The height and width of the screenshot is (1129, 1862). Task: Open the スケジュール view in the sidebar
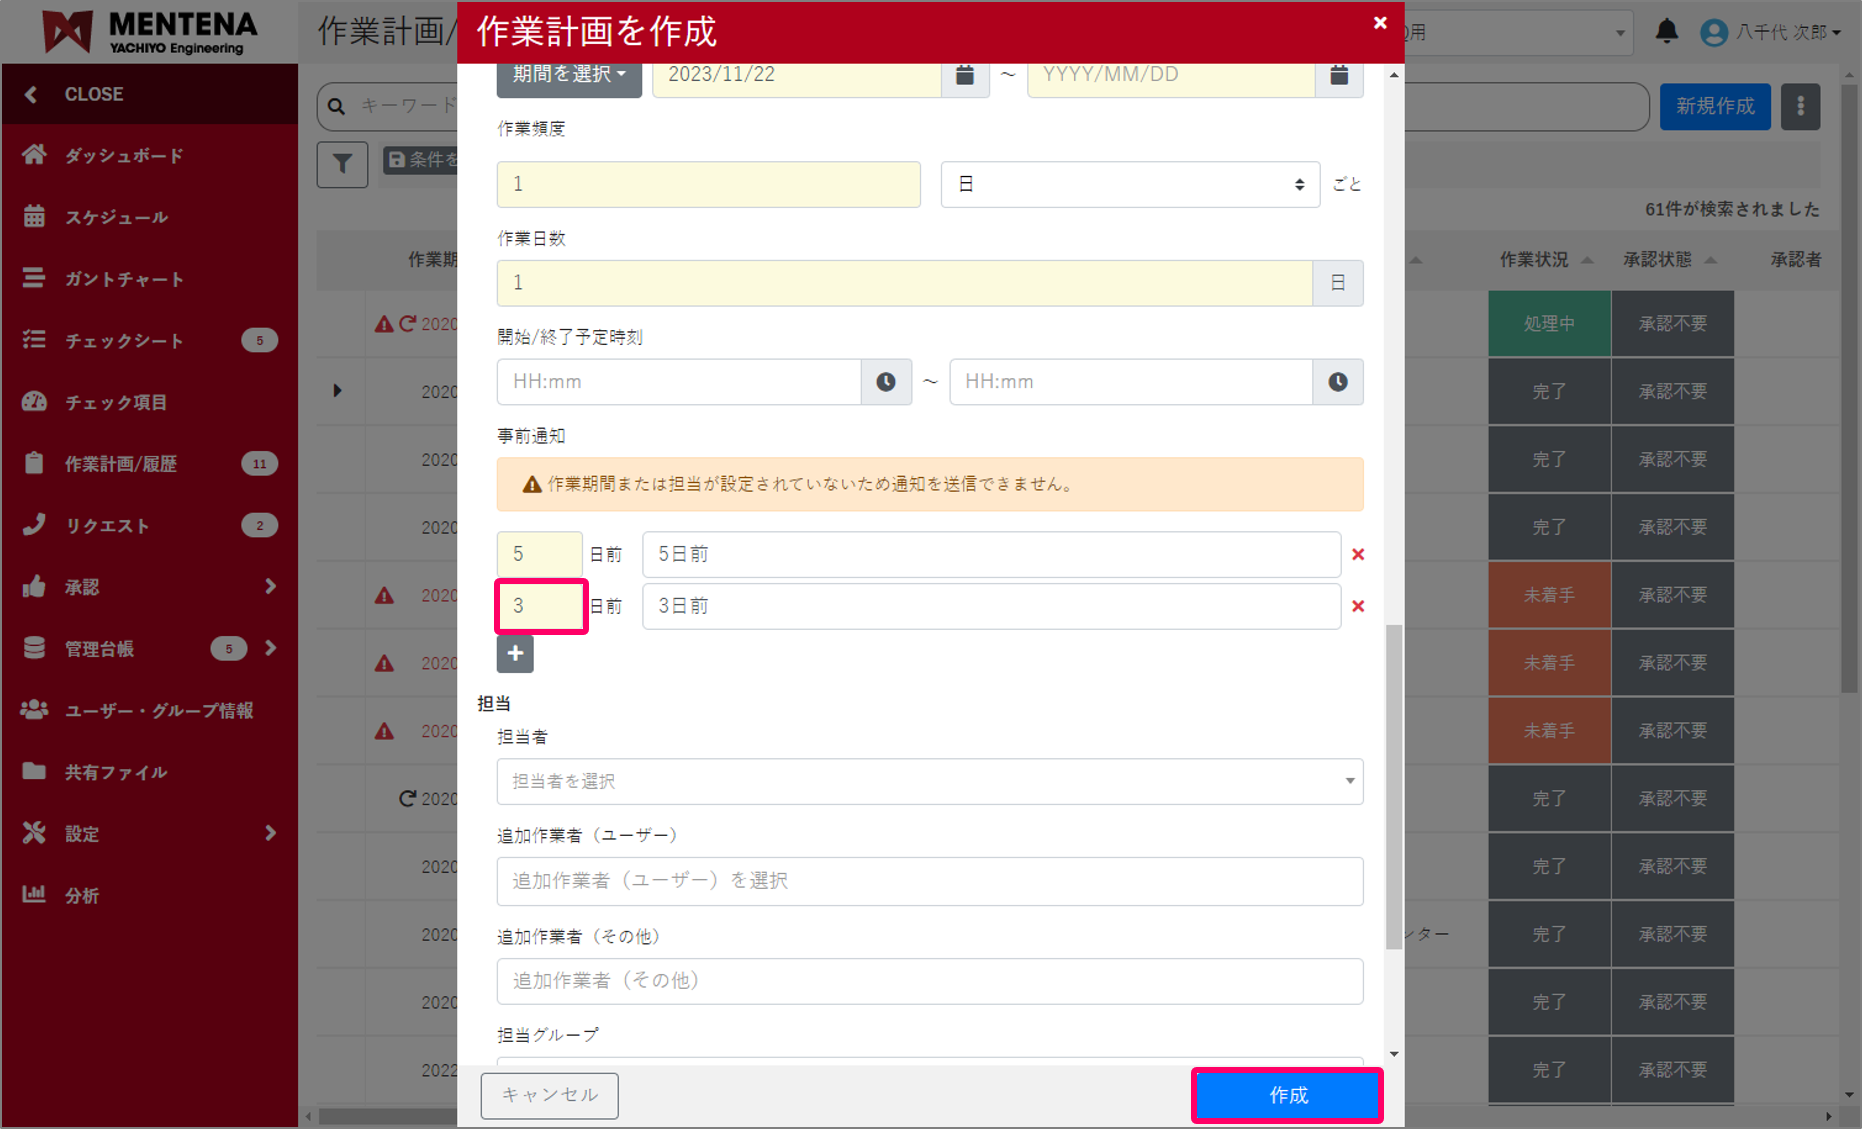(x=119, y=217)
